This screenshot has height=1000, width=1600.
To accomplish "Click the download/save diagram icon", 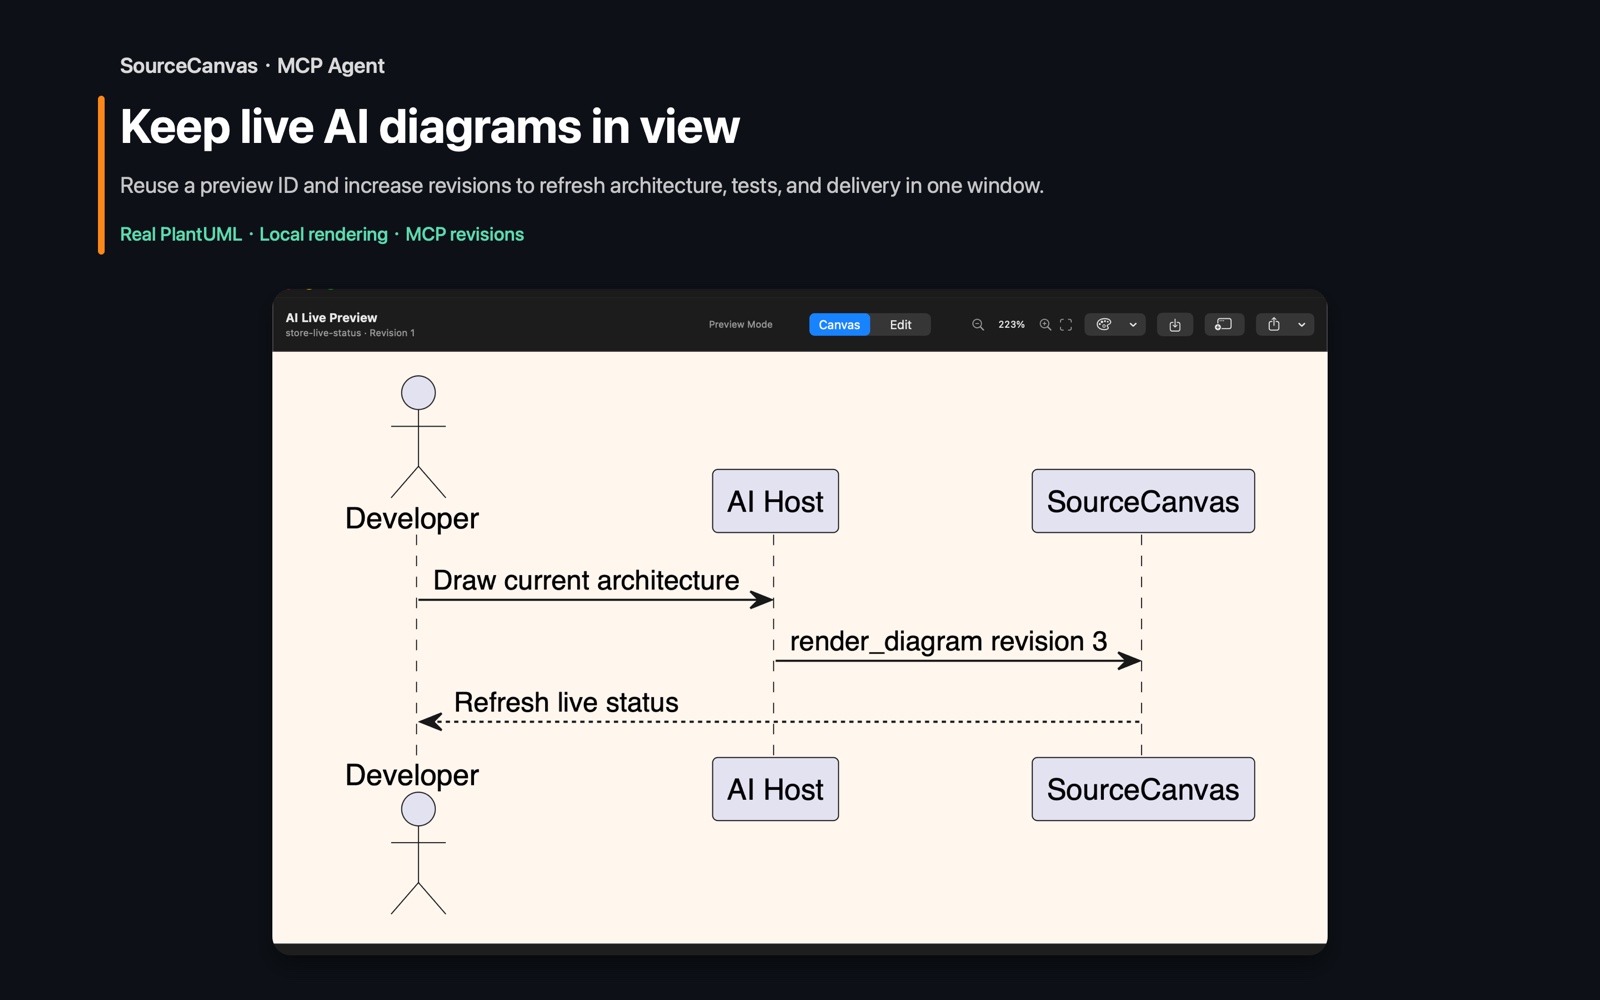I will (x=1175, y=325).
